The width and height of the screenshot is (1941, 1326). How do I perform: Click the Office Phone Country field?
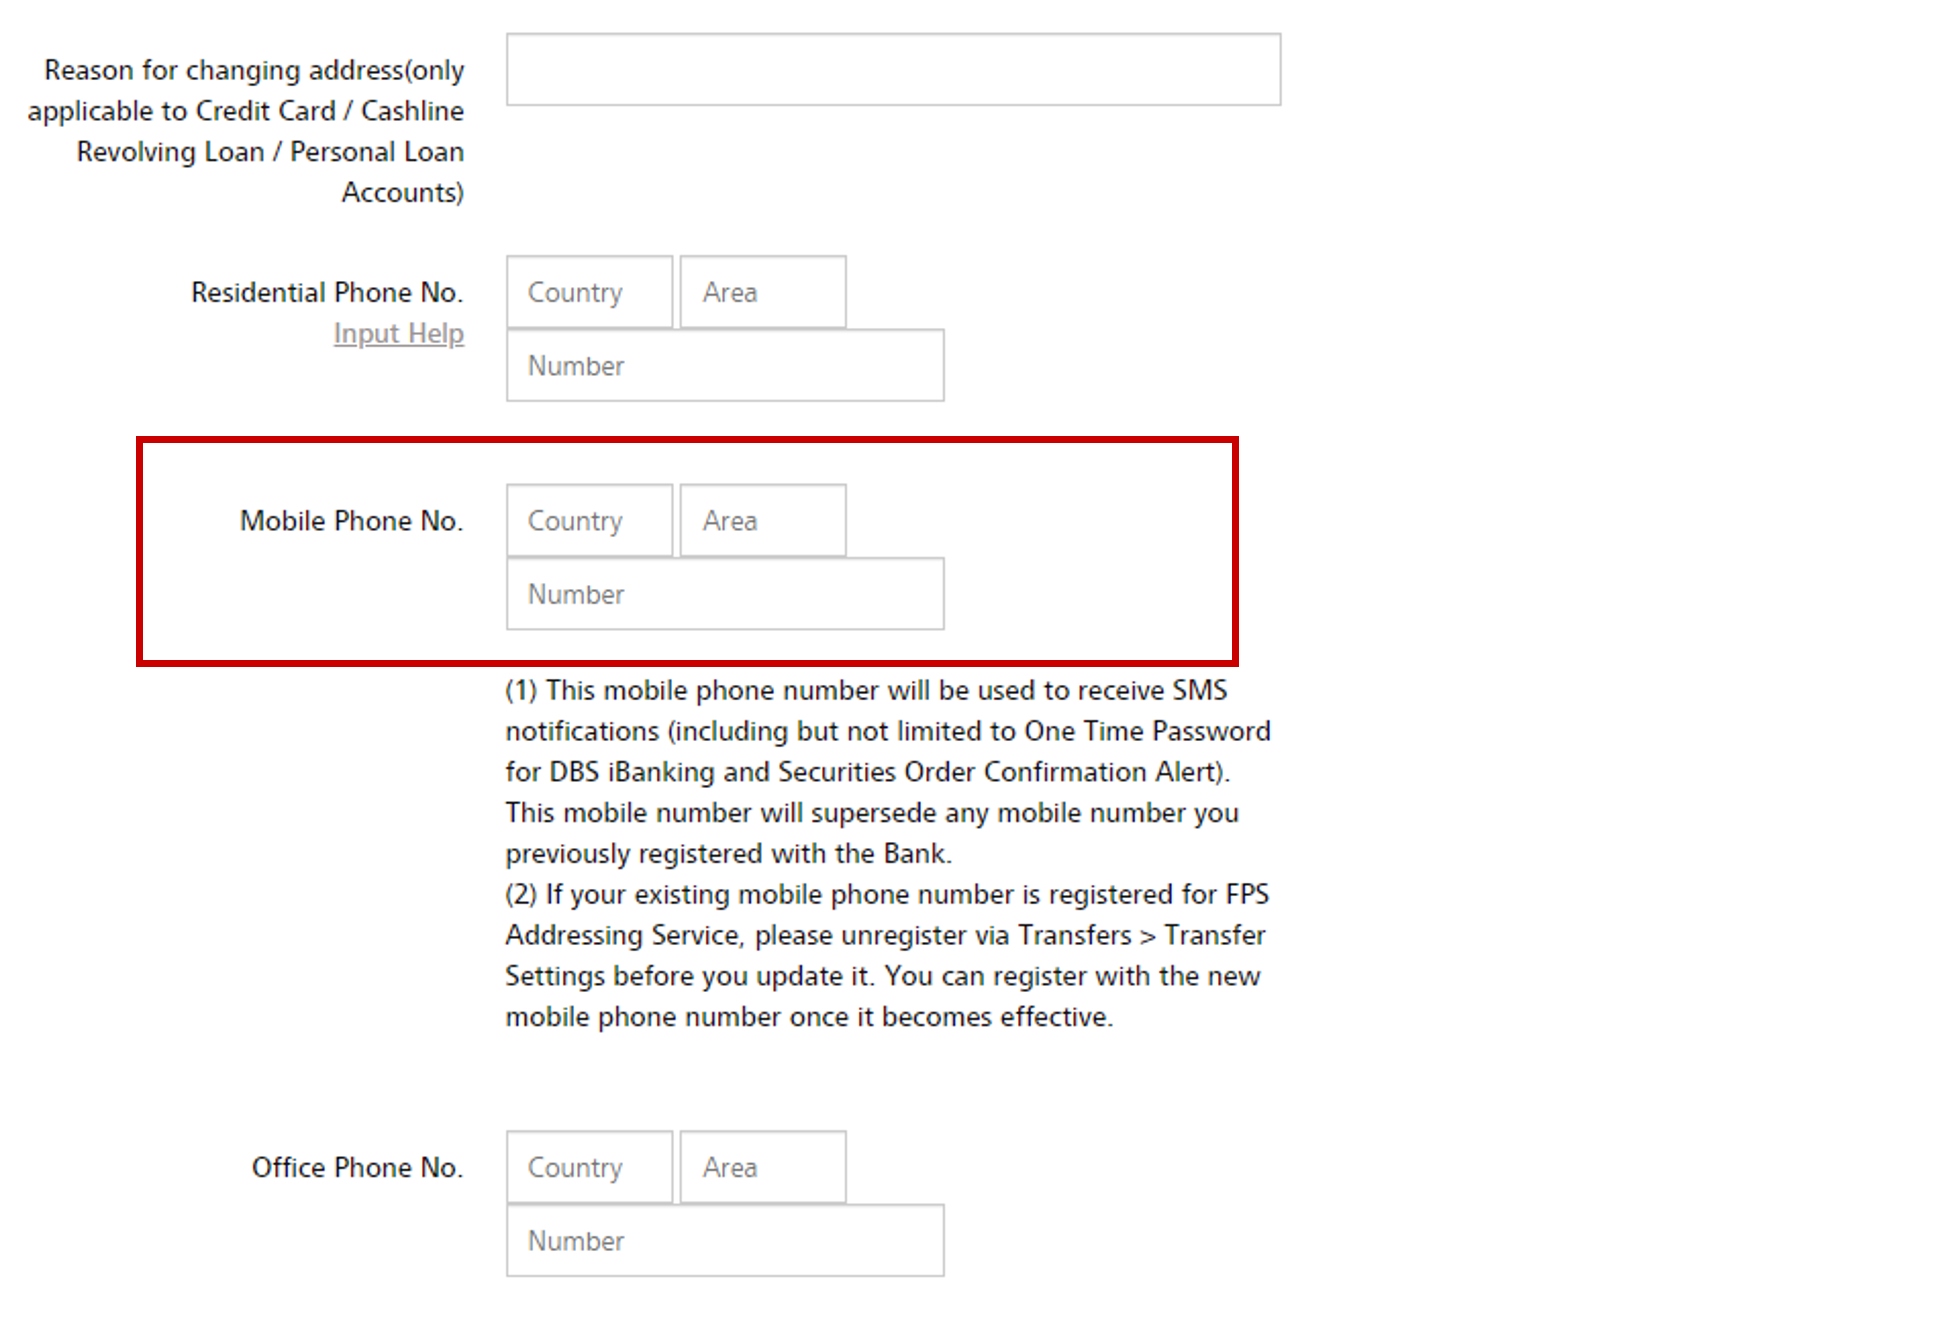click(589, 1167)
